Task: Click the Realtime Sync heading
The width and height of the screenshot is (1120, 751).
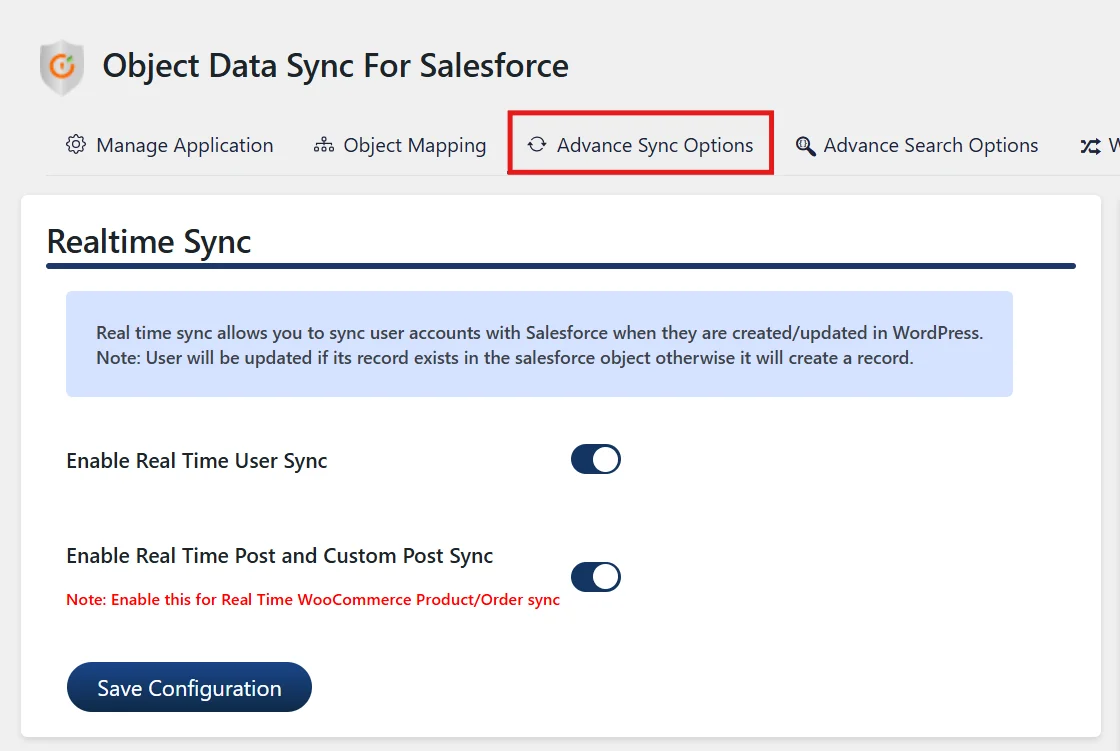Action: point(149,242)
